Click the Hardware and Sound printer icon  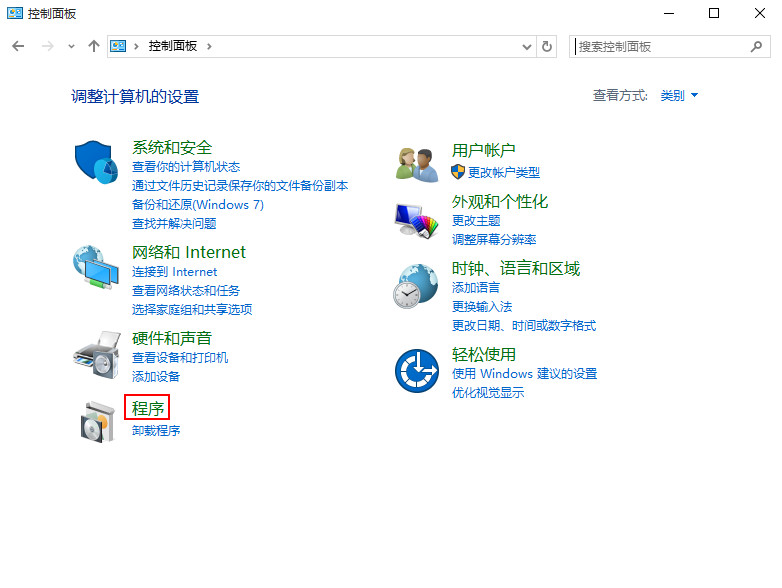[97, 355]
